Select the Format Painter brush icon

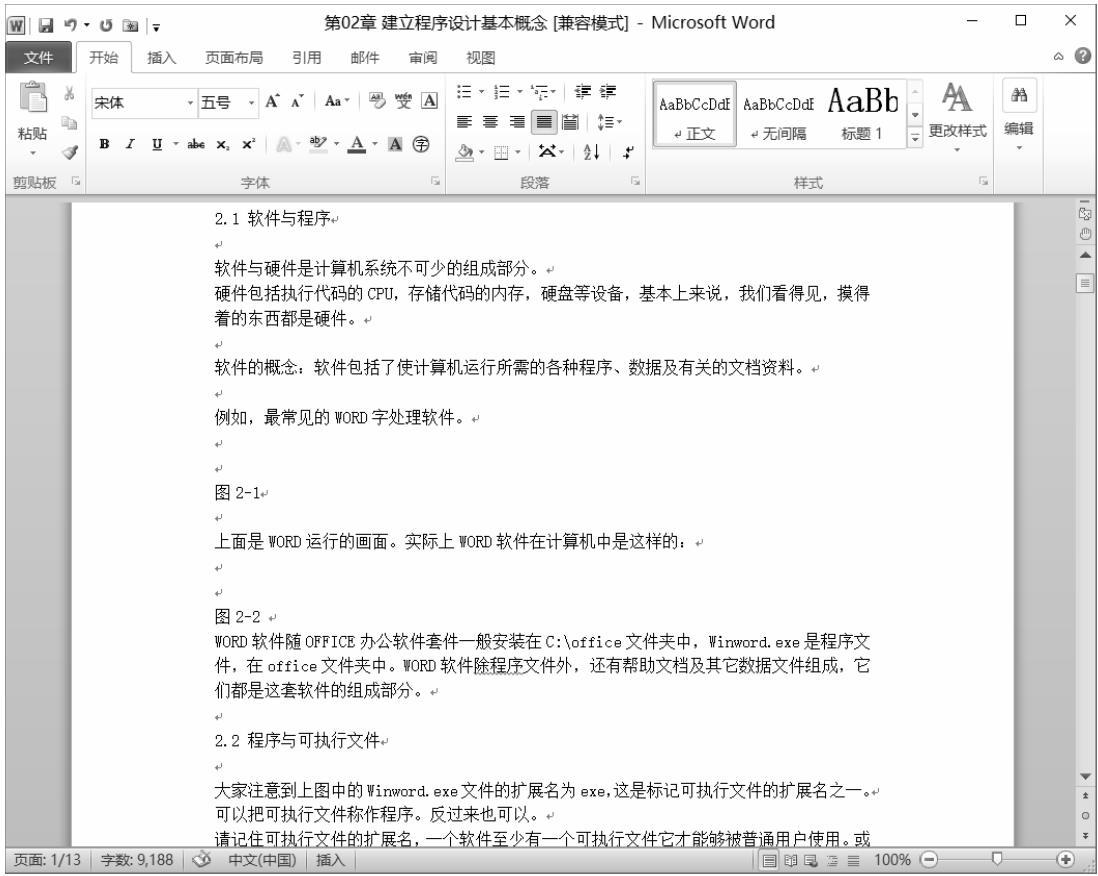[69, 152]
